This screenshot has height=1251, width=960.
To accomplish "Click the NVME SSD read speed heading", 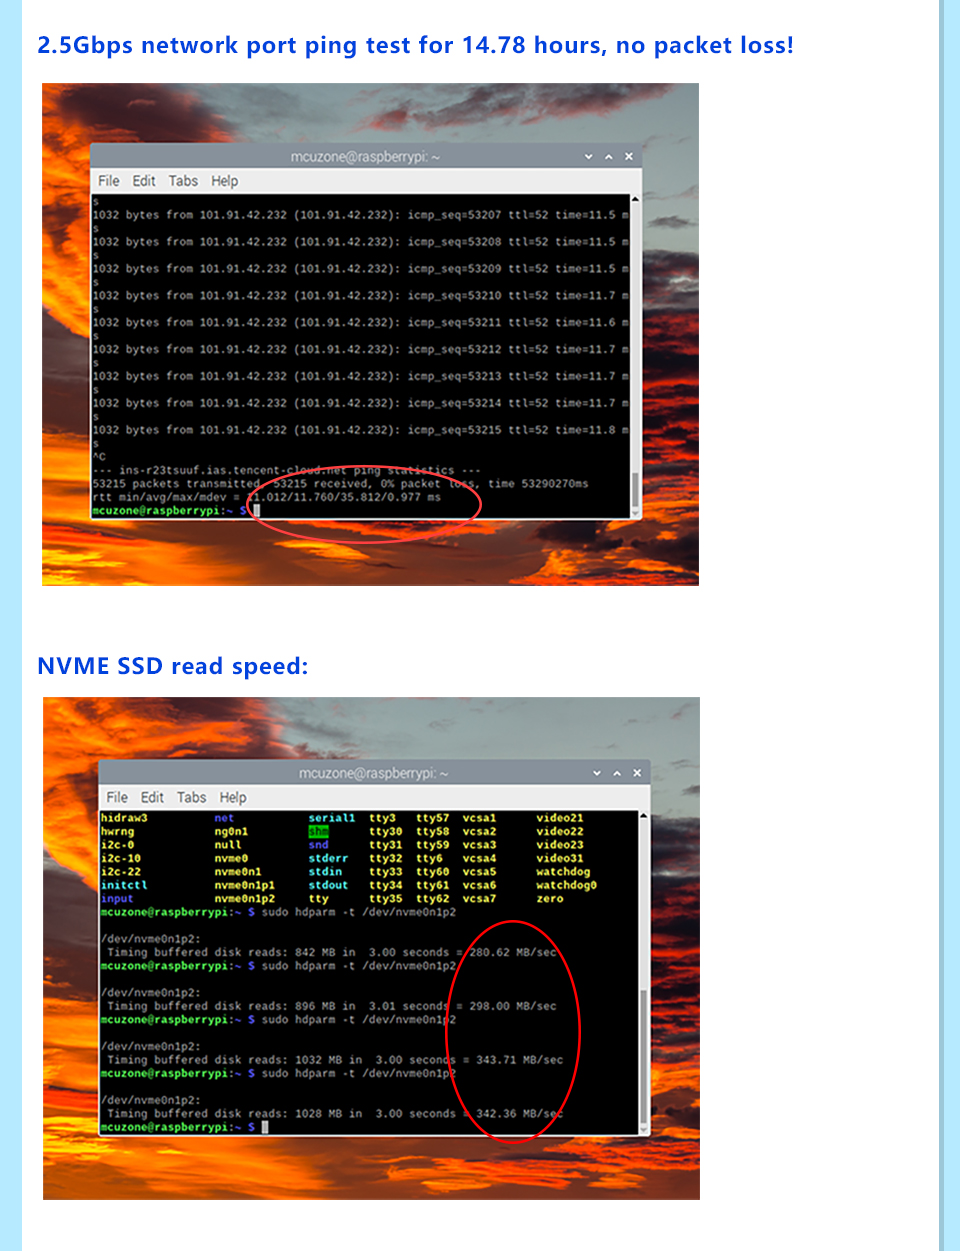I will 173,666.
